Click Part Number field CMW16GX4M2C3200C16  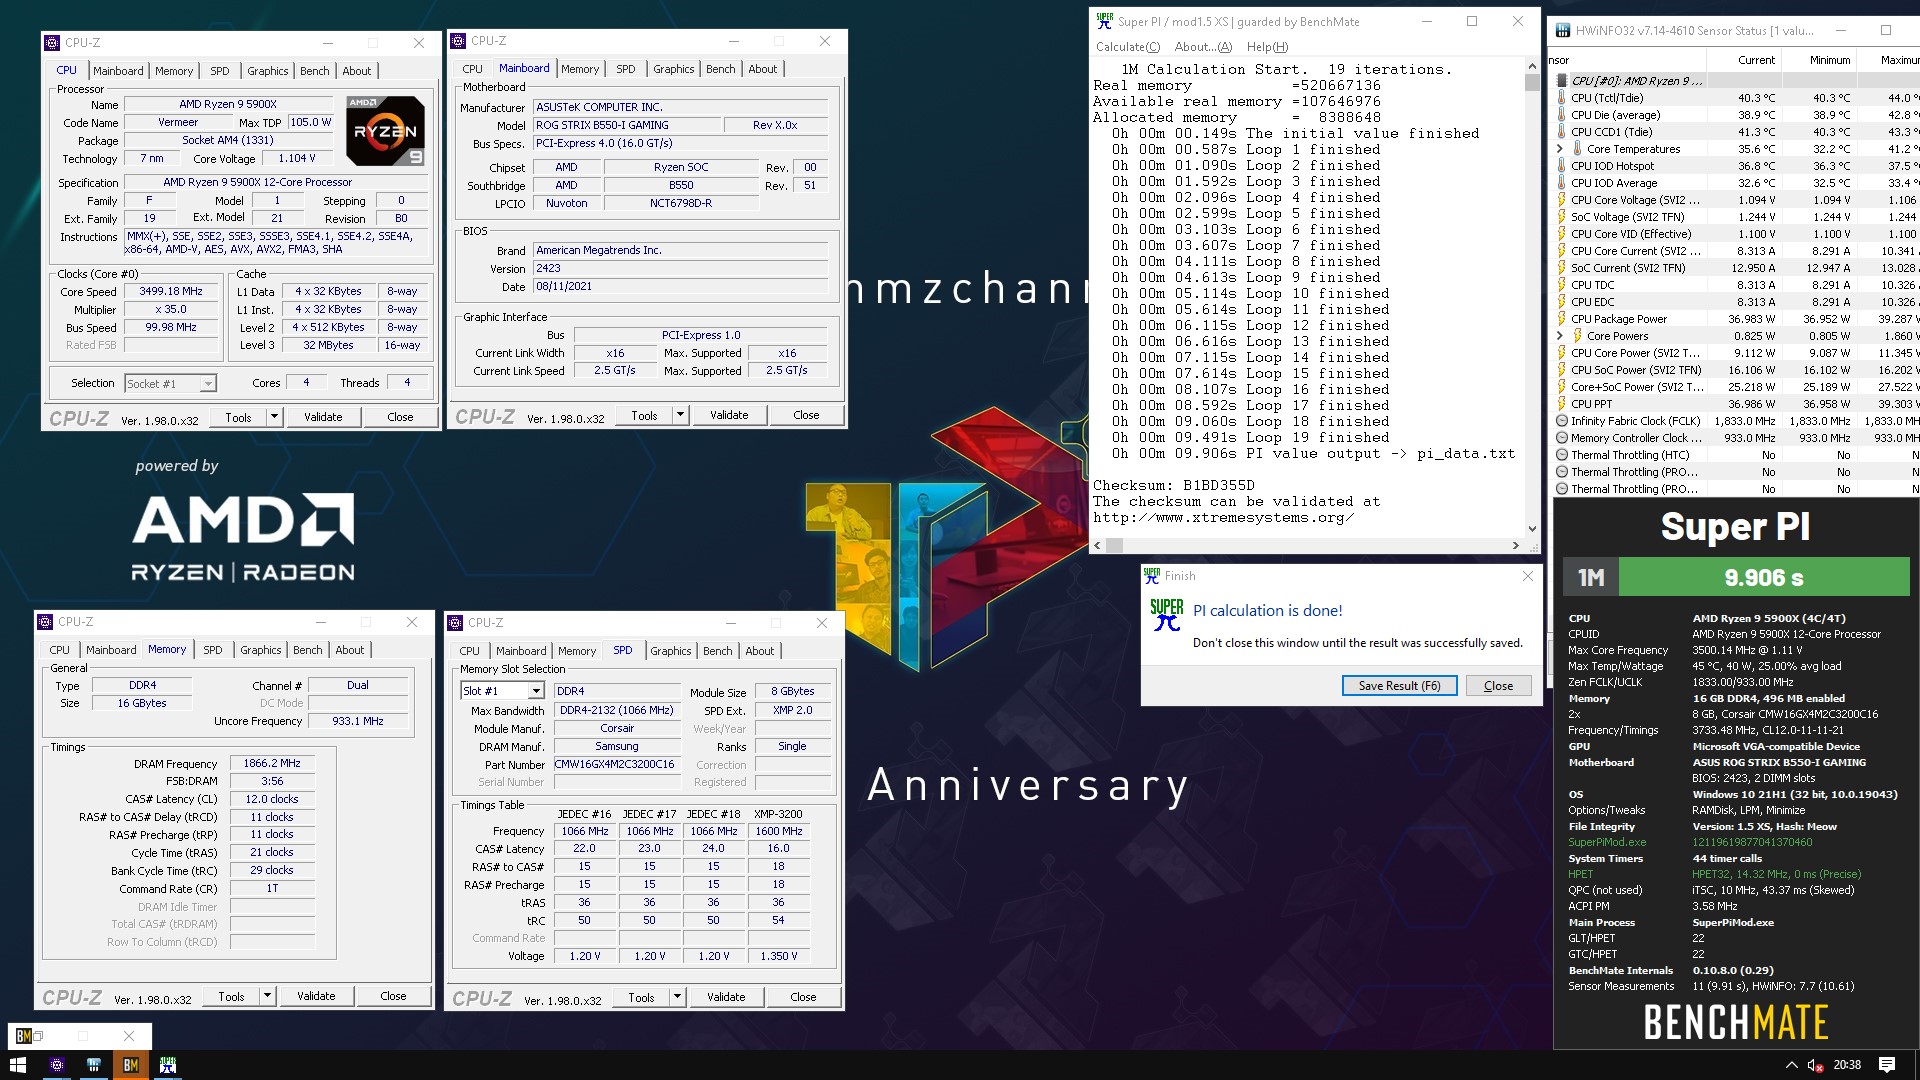(x=616, y=765)
